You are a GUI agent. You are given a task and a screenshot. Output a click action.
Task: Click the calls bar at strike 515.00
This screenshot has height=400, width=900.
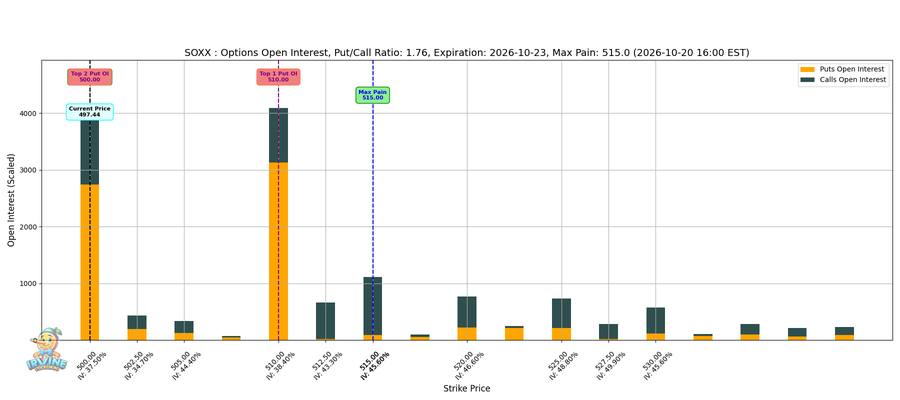pos(373,306)
